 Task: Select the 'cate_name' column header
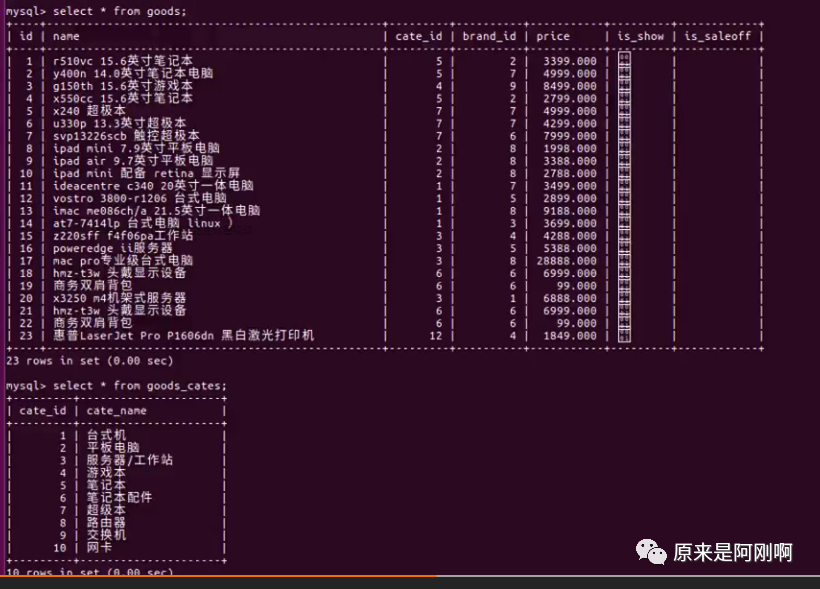pyautogui.click(x=117, y=411)
